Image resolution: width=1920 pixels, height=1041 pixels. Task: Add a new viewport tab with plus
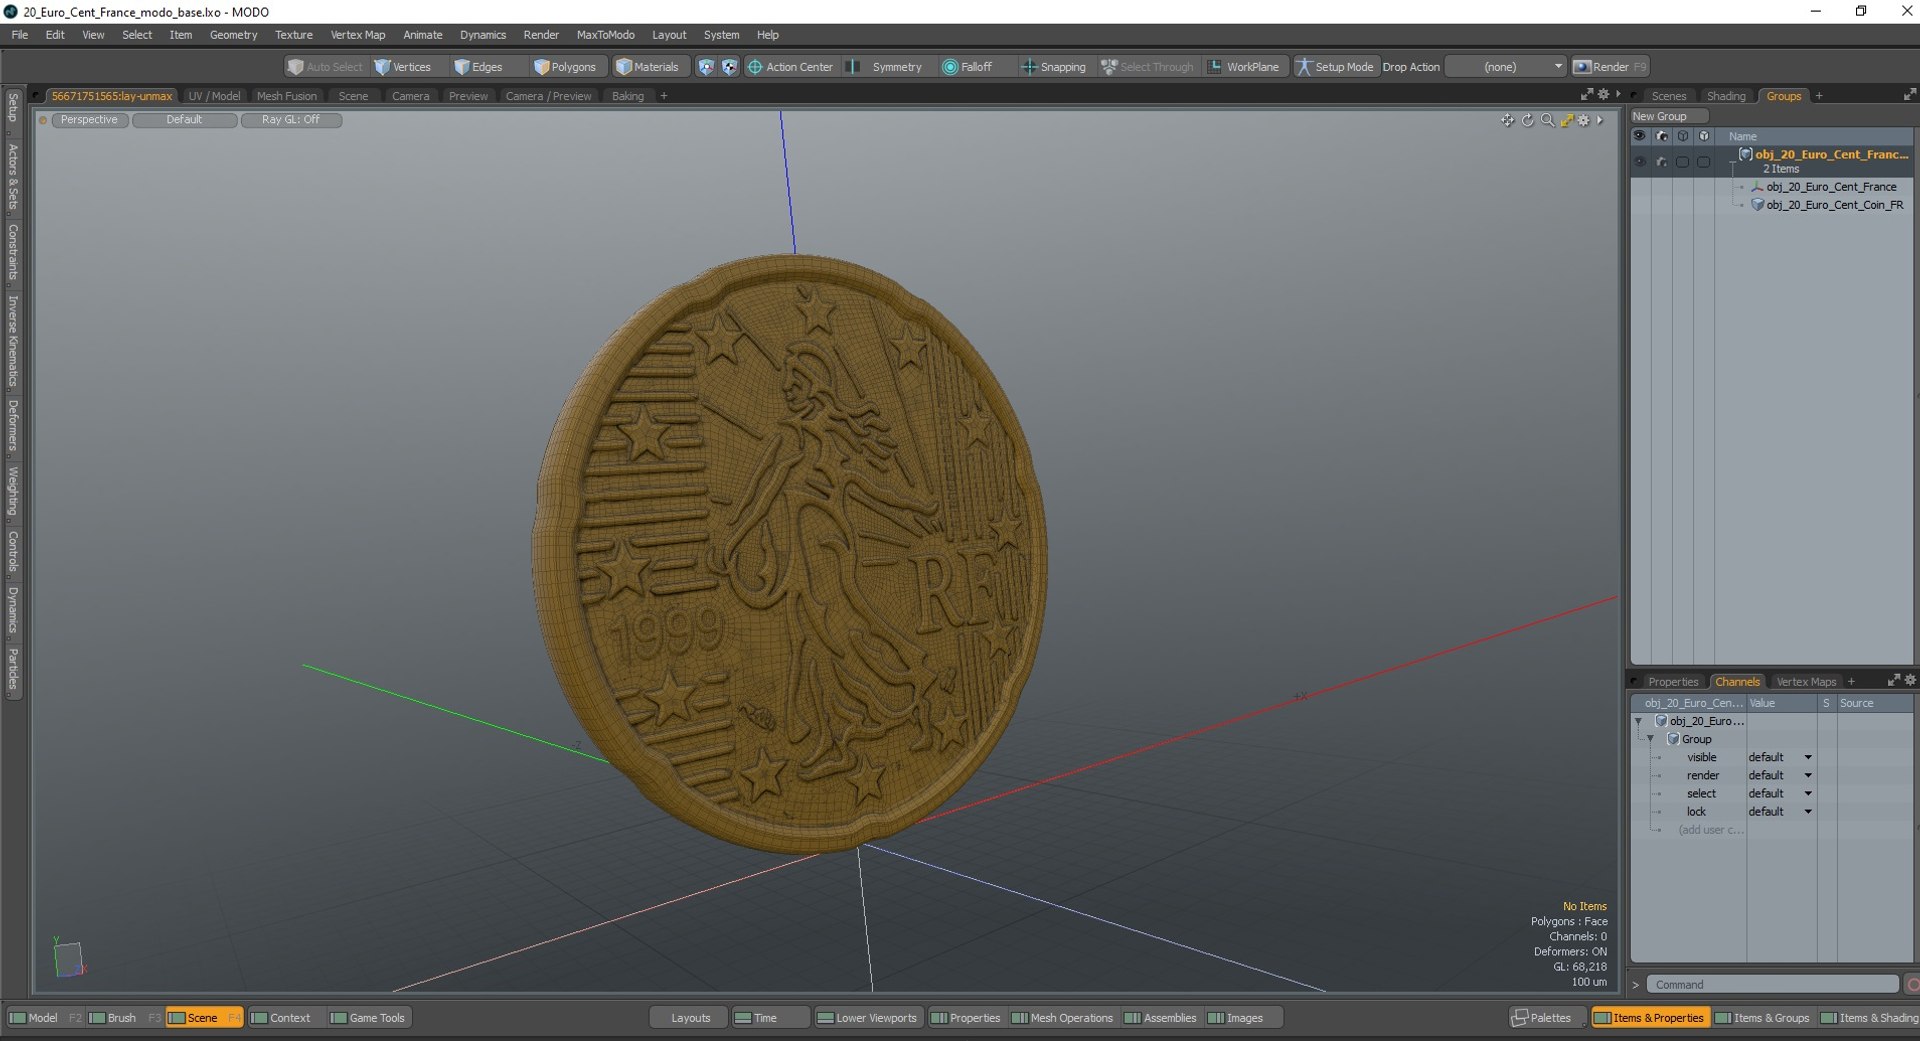click(664, 96)
